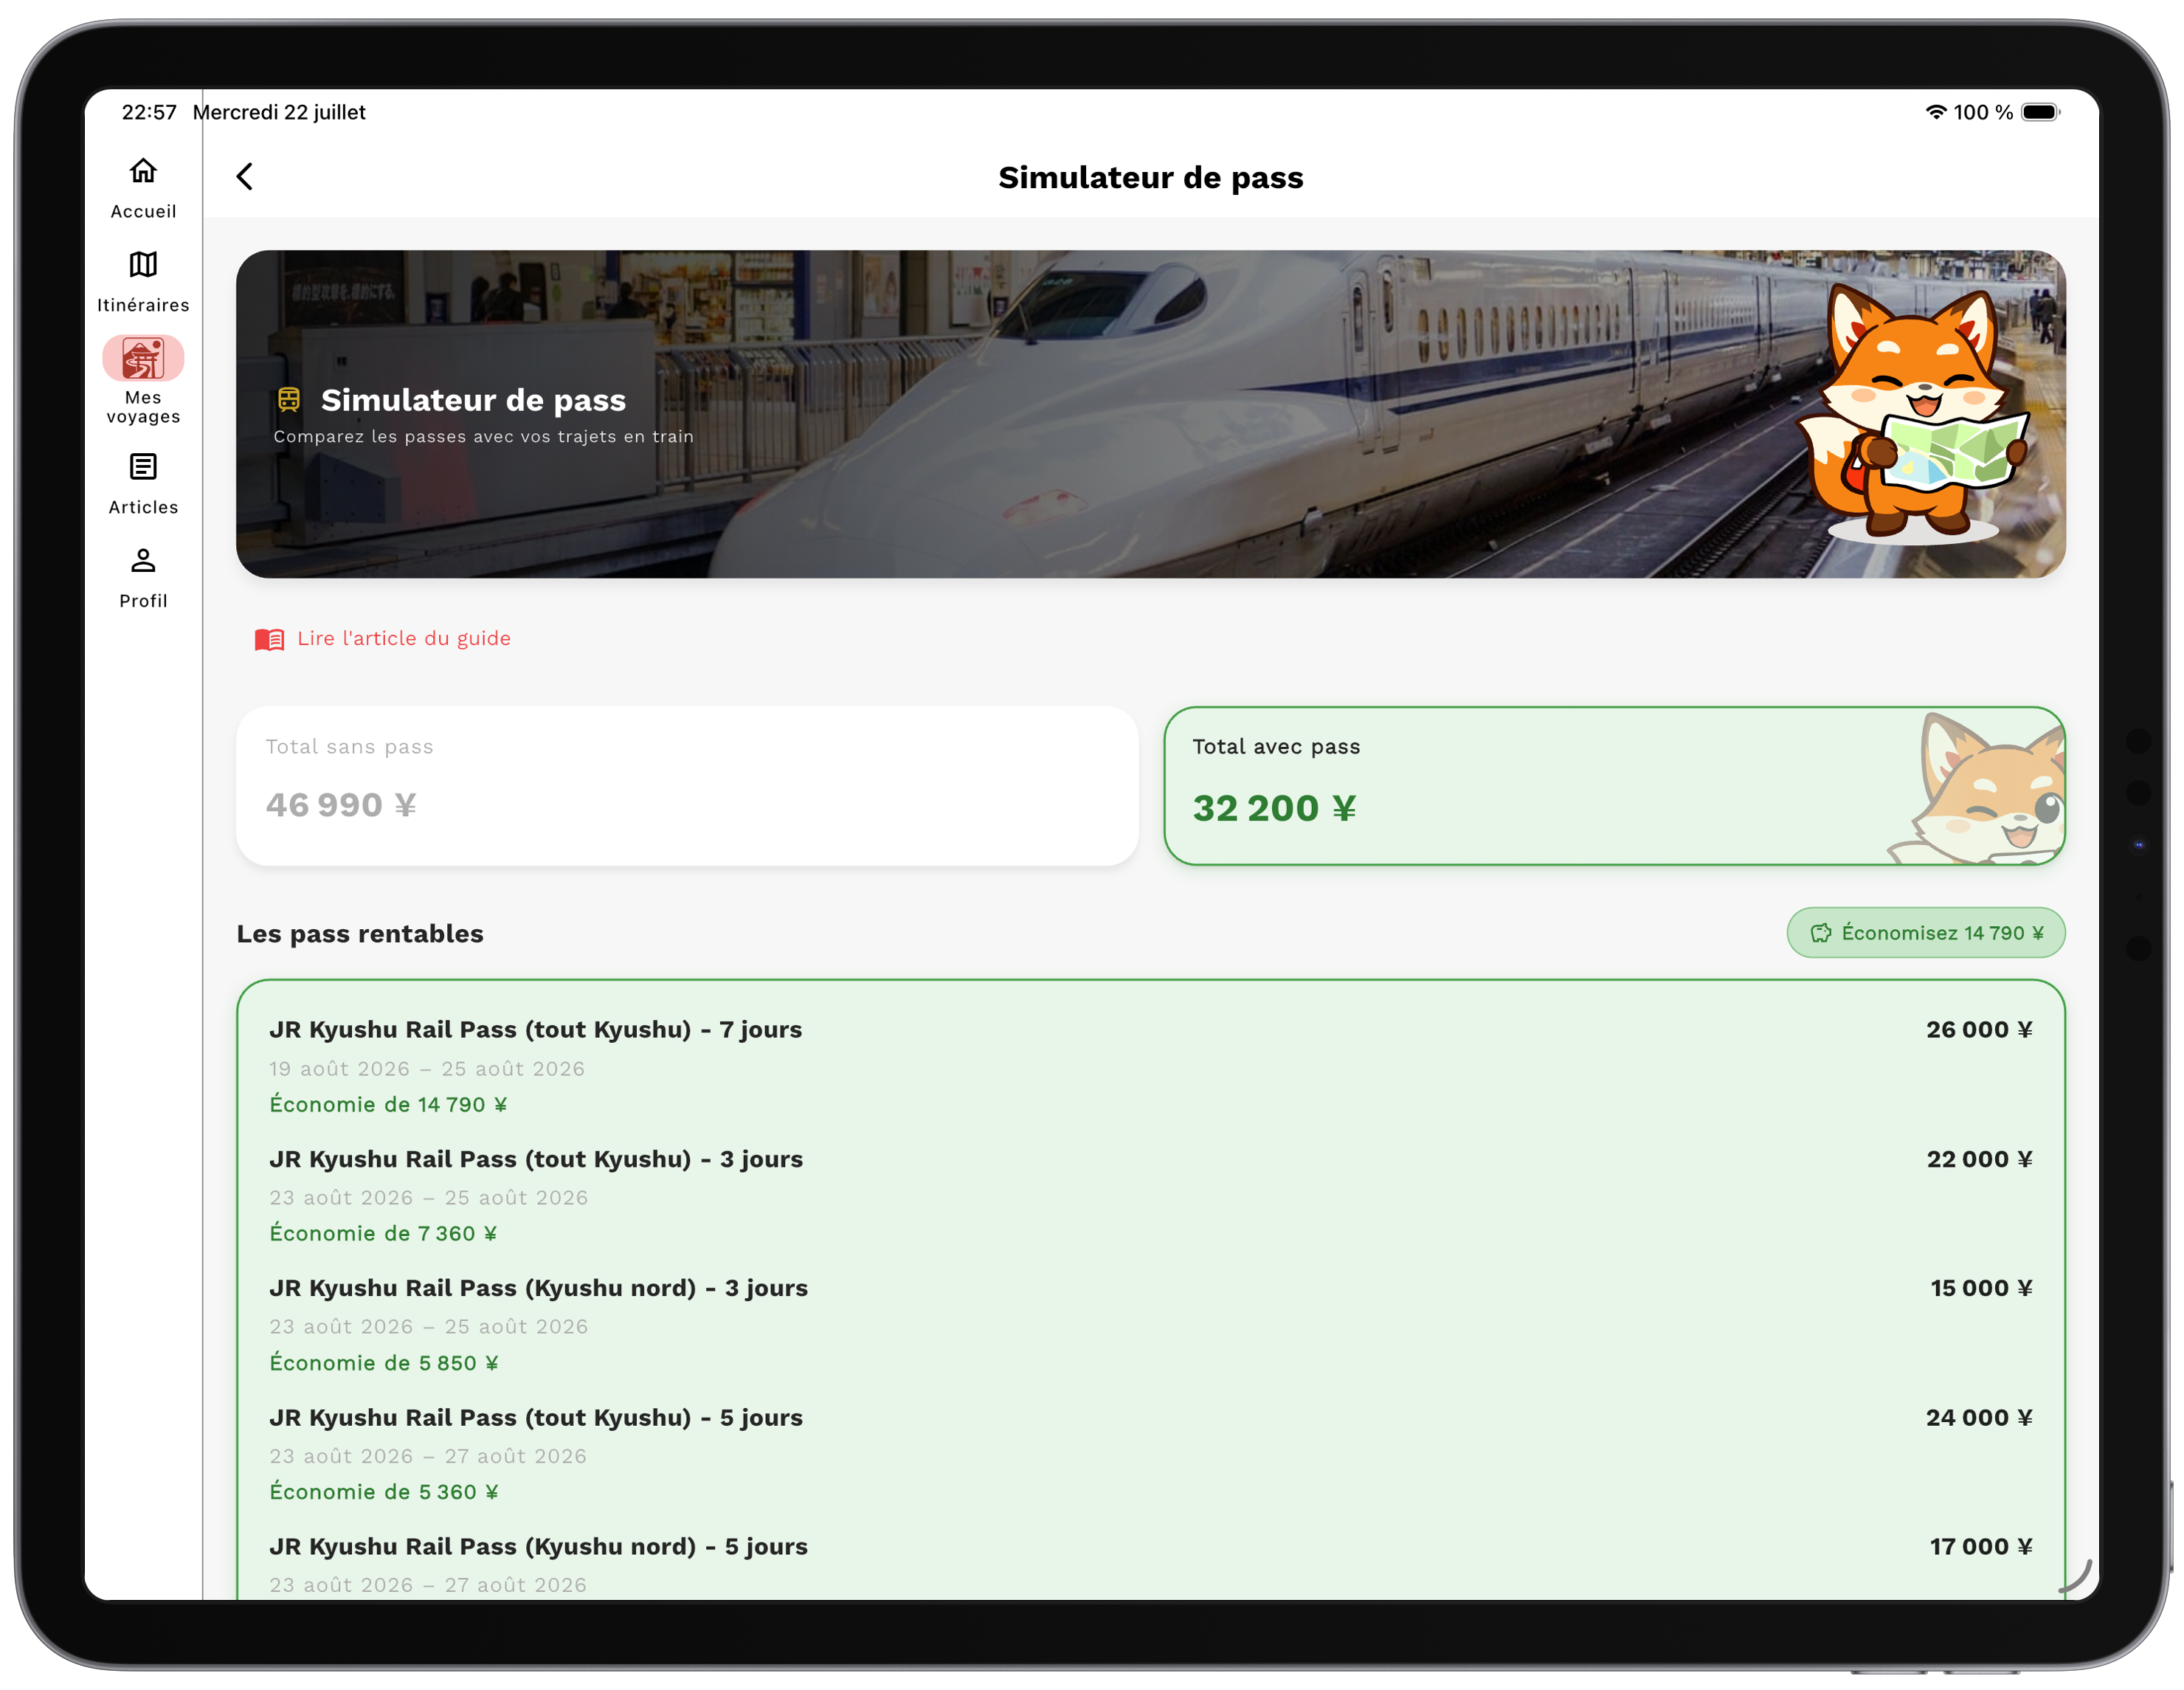Click the Mercredi 22 juillet date
The image size is (2184, 1690).
click(x=279, y=112)
